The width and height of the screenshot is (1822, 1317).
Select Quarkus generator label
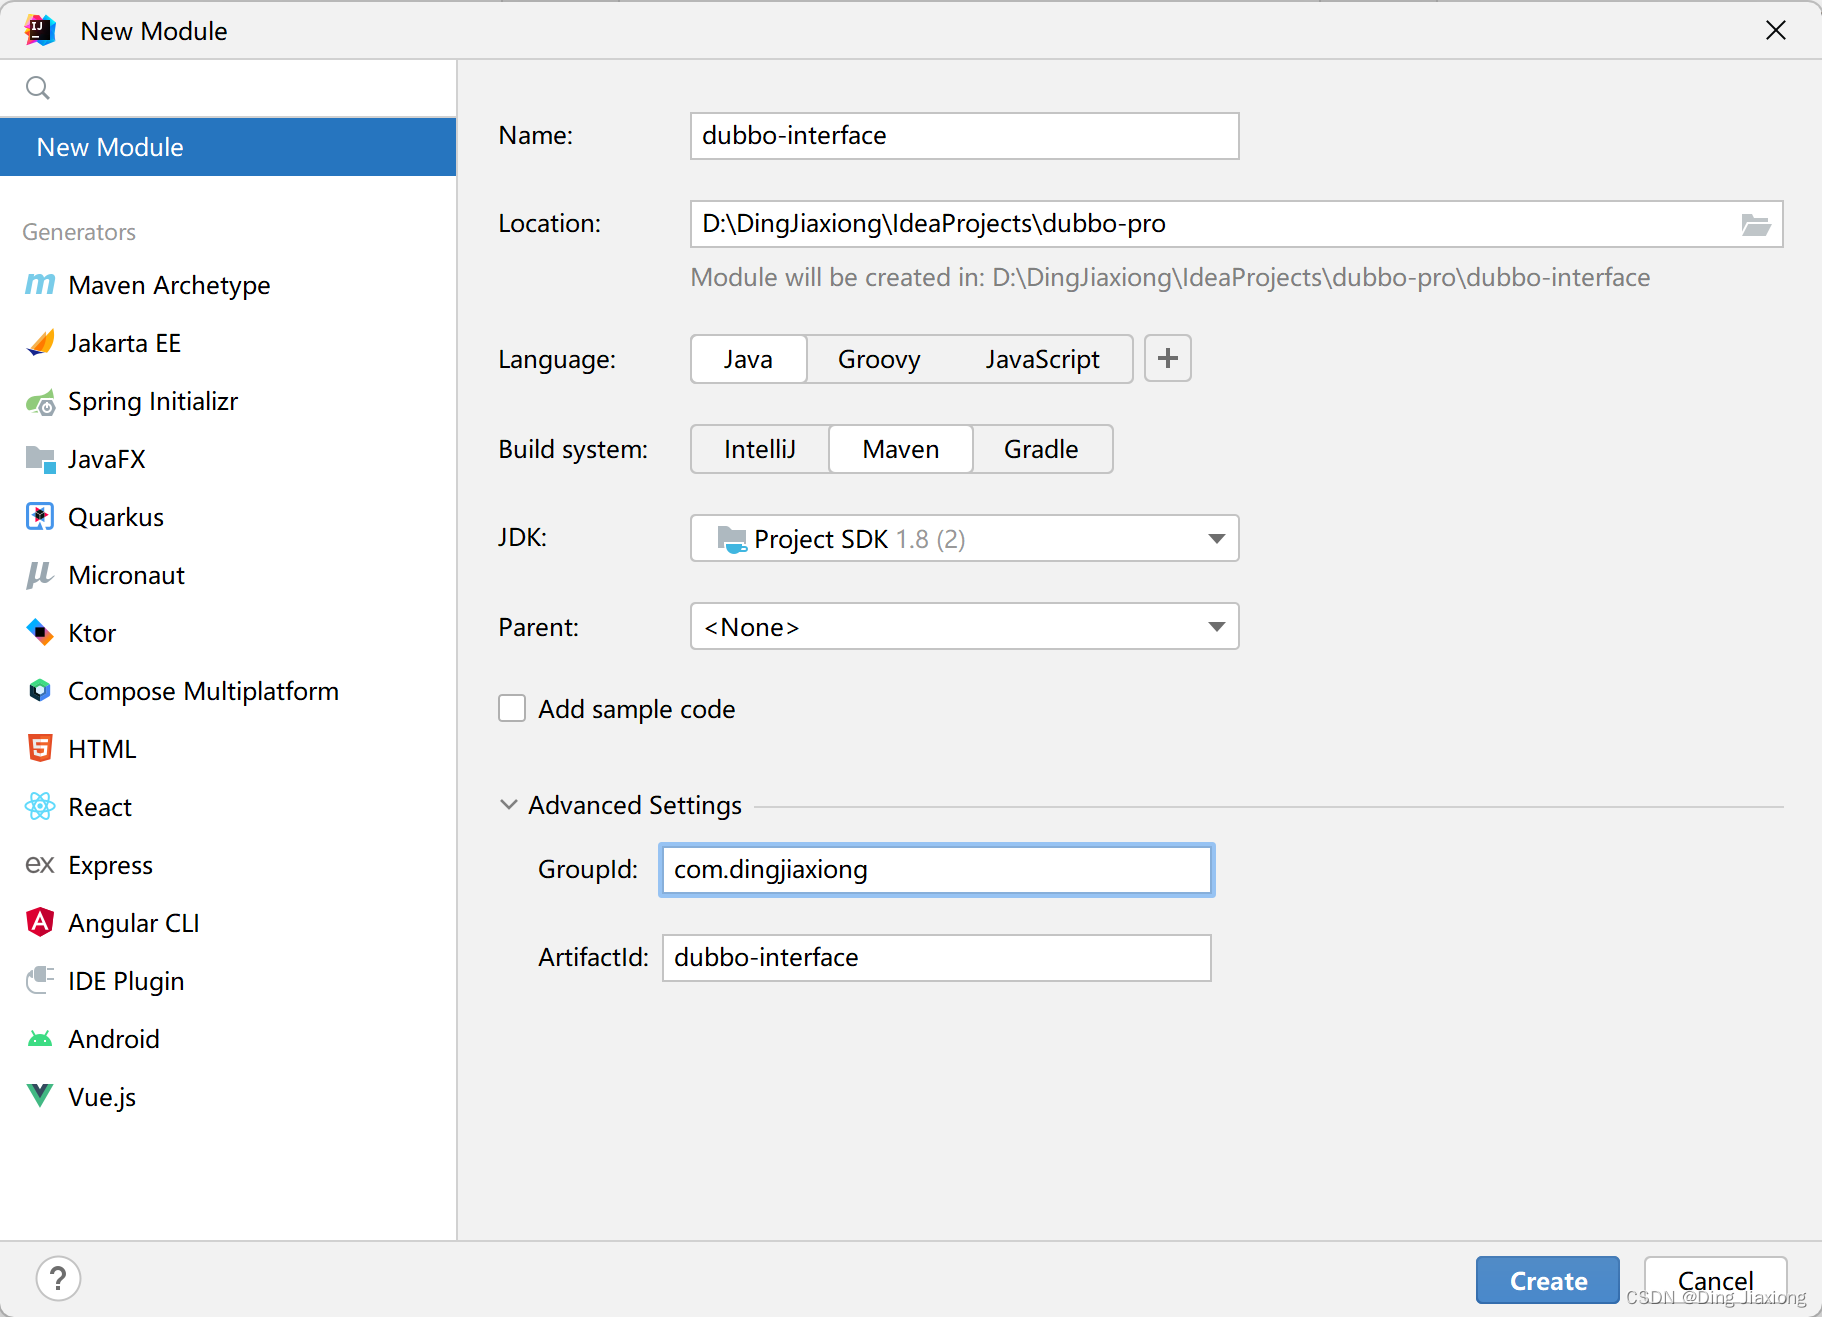tap(116, 517)
